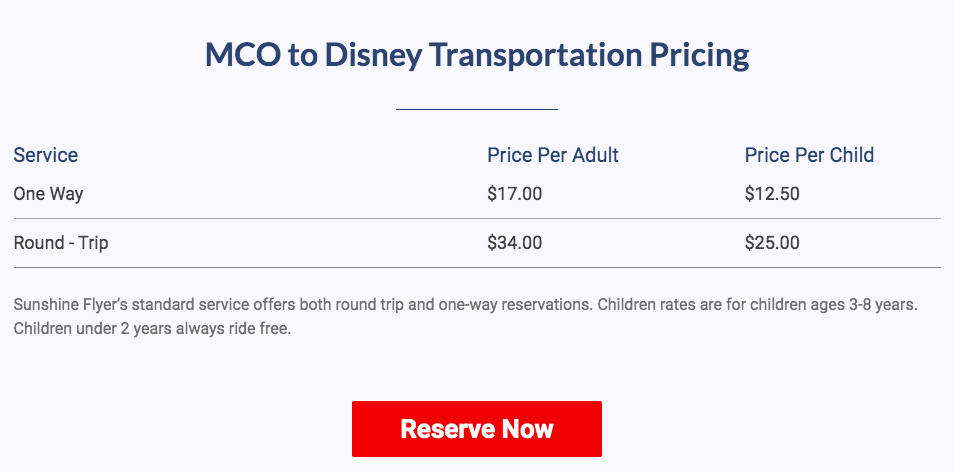Image resolution: width=955 pixels, height=473 pixels.
Task: Click the $12.50 one-way child price
Action: coord(771,194)
